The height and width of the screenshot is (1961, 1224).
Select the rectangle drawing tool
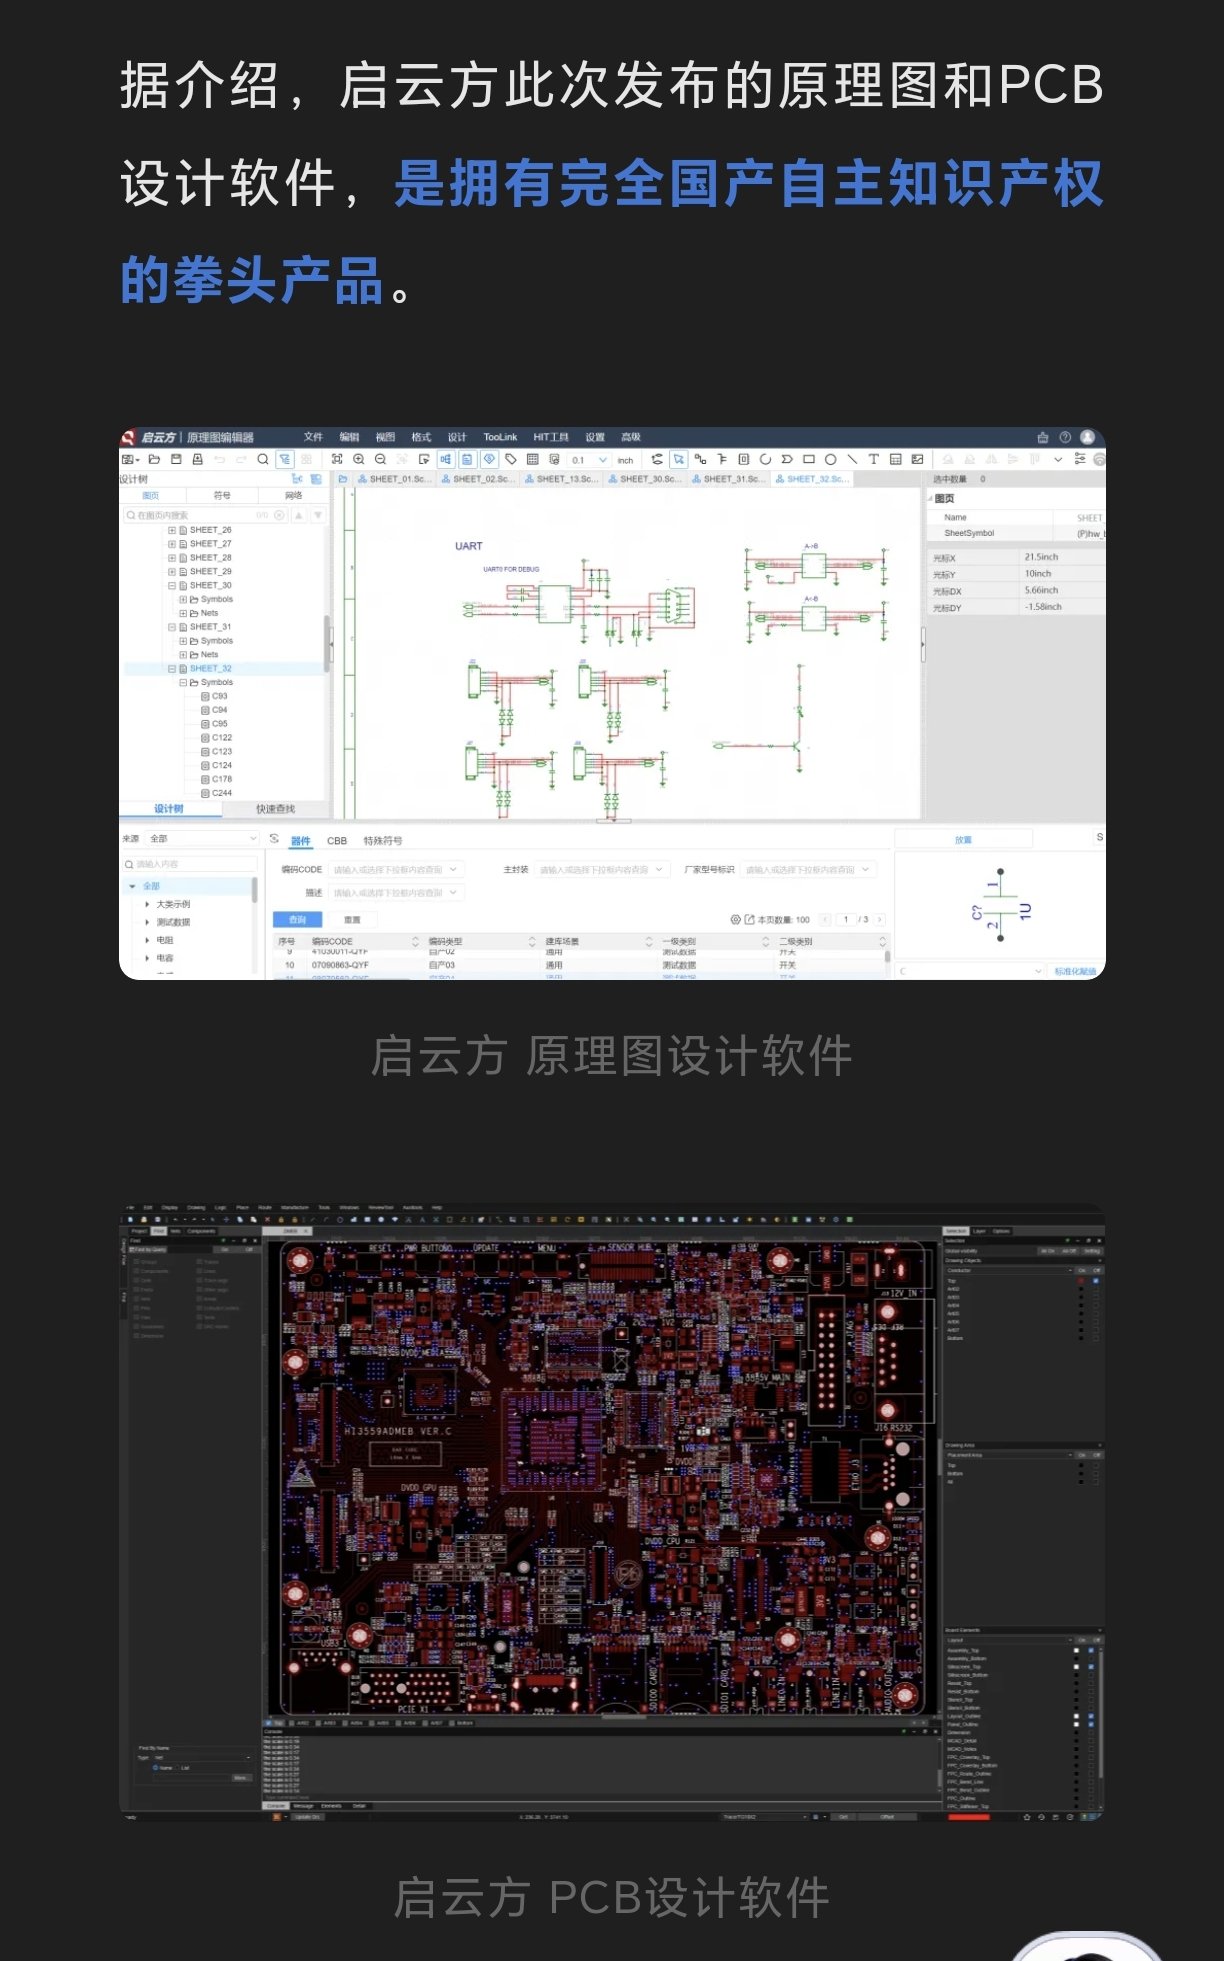[x=809, y=459]
